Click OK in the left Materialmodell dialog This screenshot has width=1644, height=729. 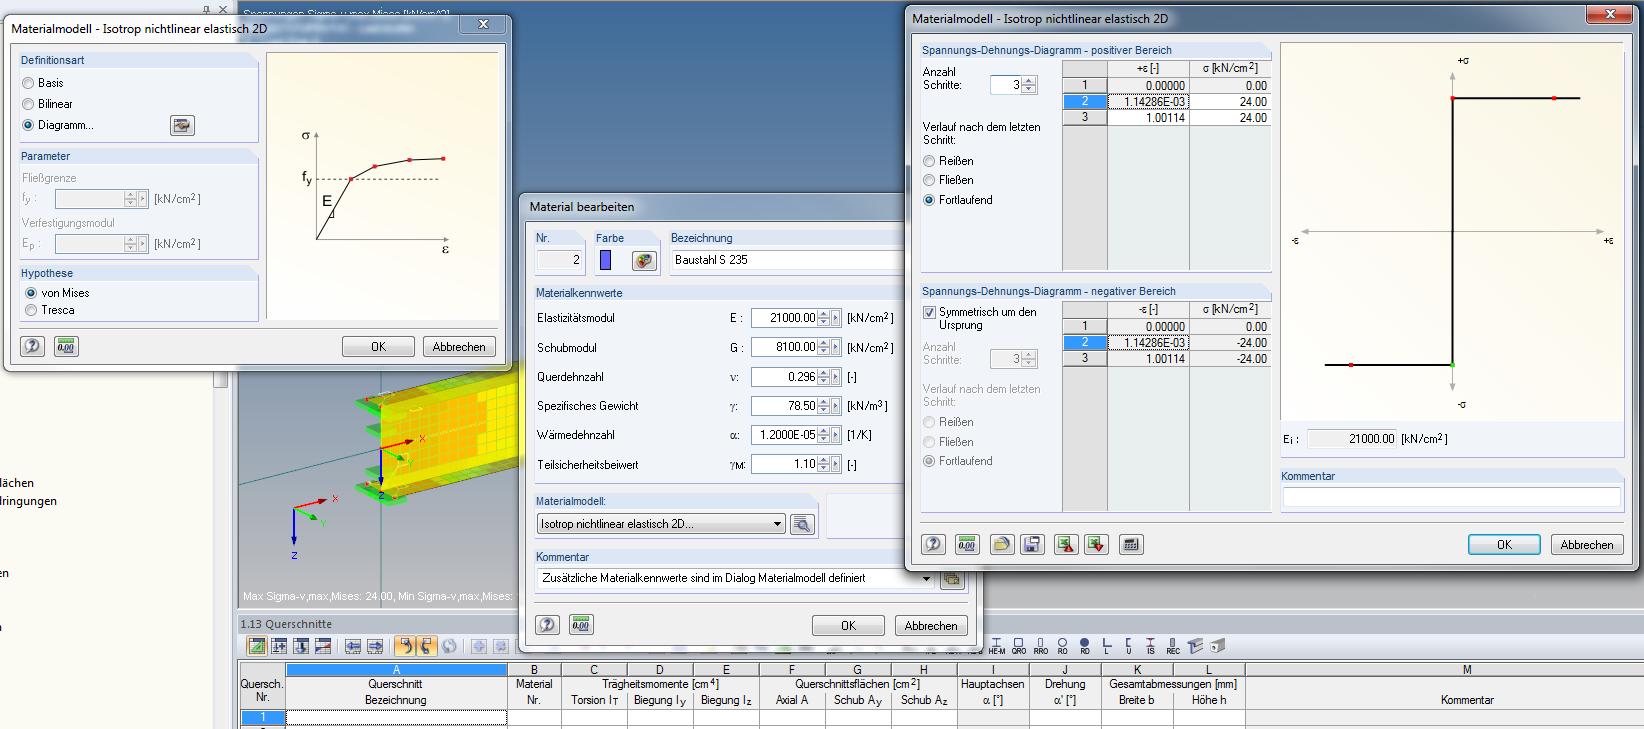pos(378,346)
